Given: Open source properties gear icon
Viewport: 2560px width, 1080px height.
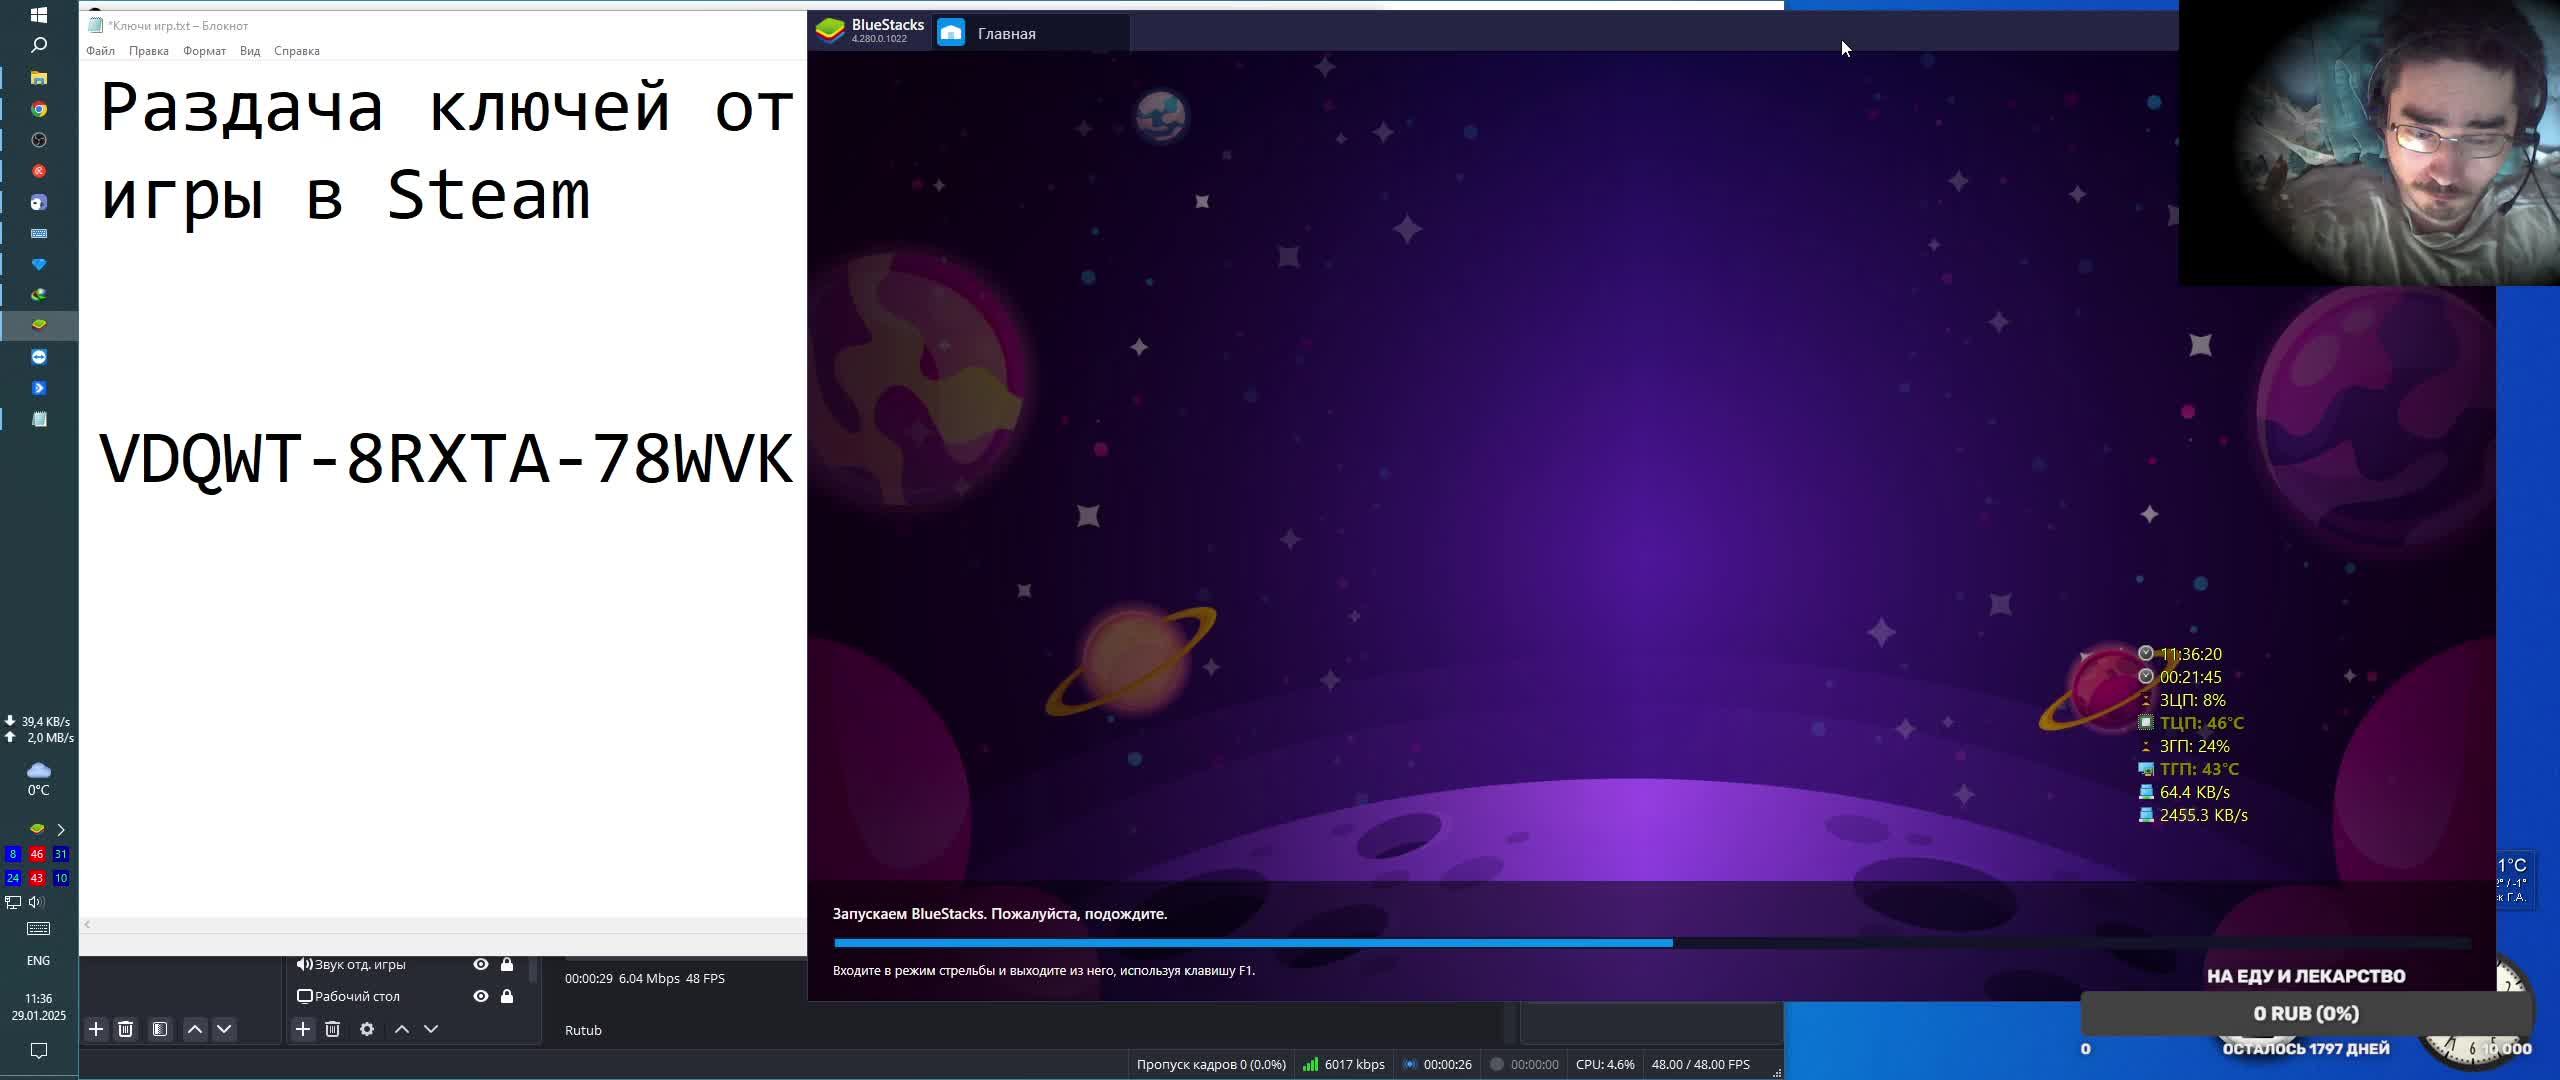Looking at the screenshot, I should coord(367,1029).
